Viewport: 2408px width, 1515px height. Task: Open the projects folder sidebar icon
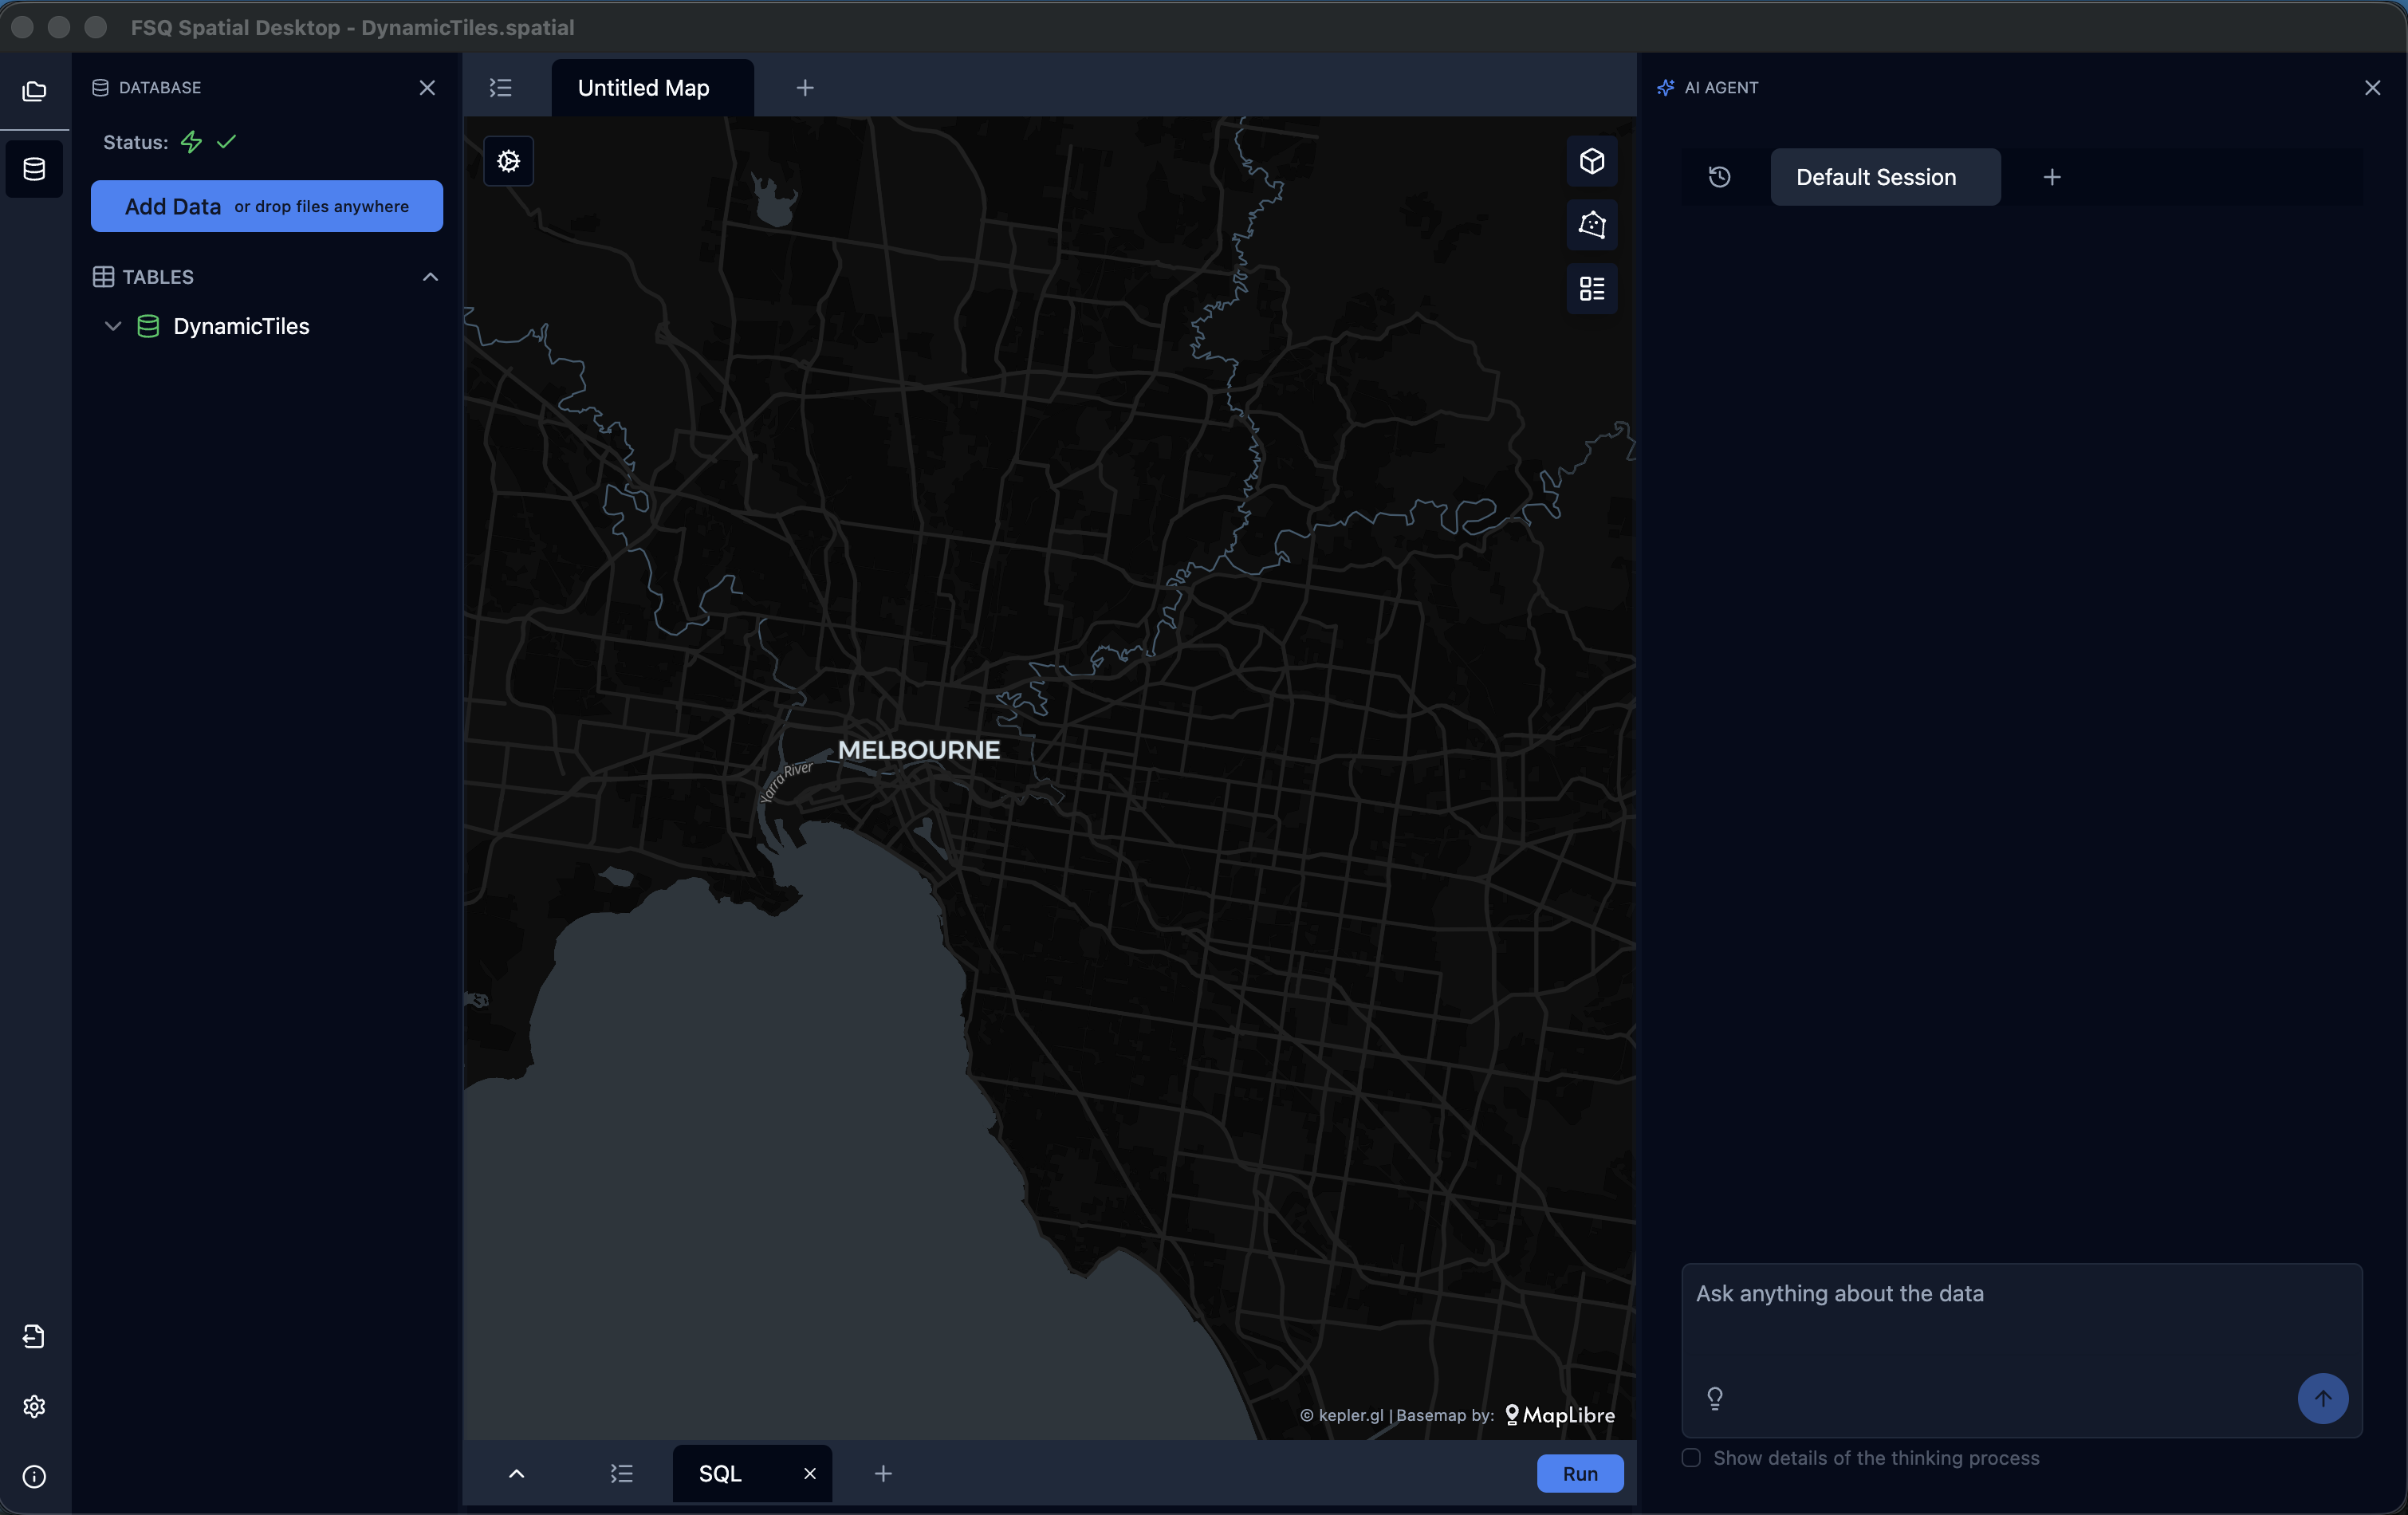[x=34, y=91]
